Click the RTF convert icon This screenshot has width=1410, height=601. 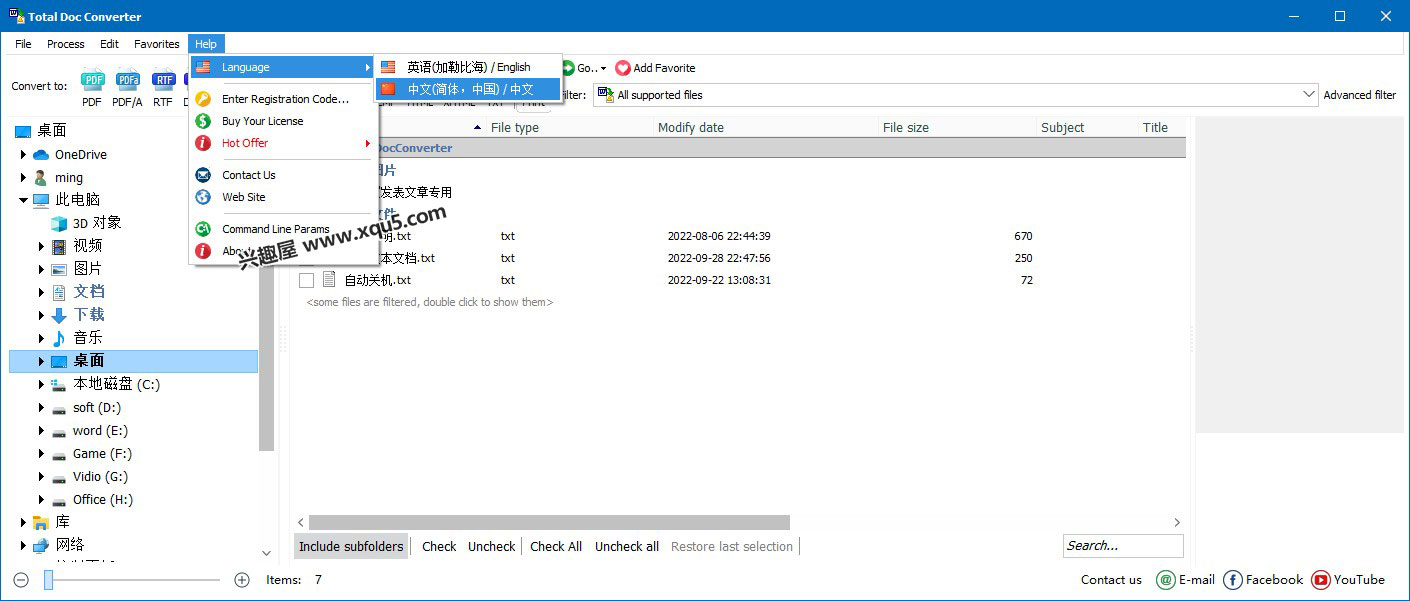coord(163,81)
